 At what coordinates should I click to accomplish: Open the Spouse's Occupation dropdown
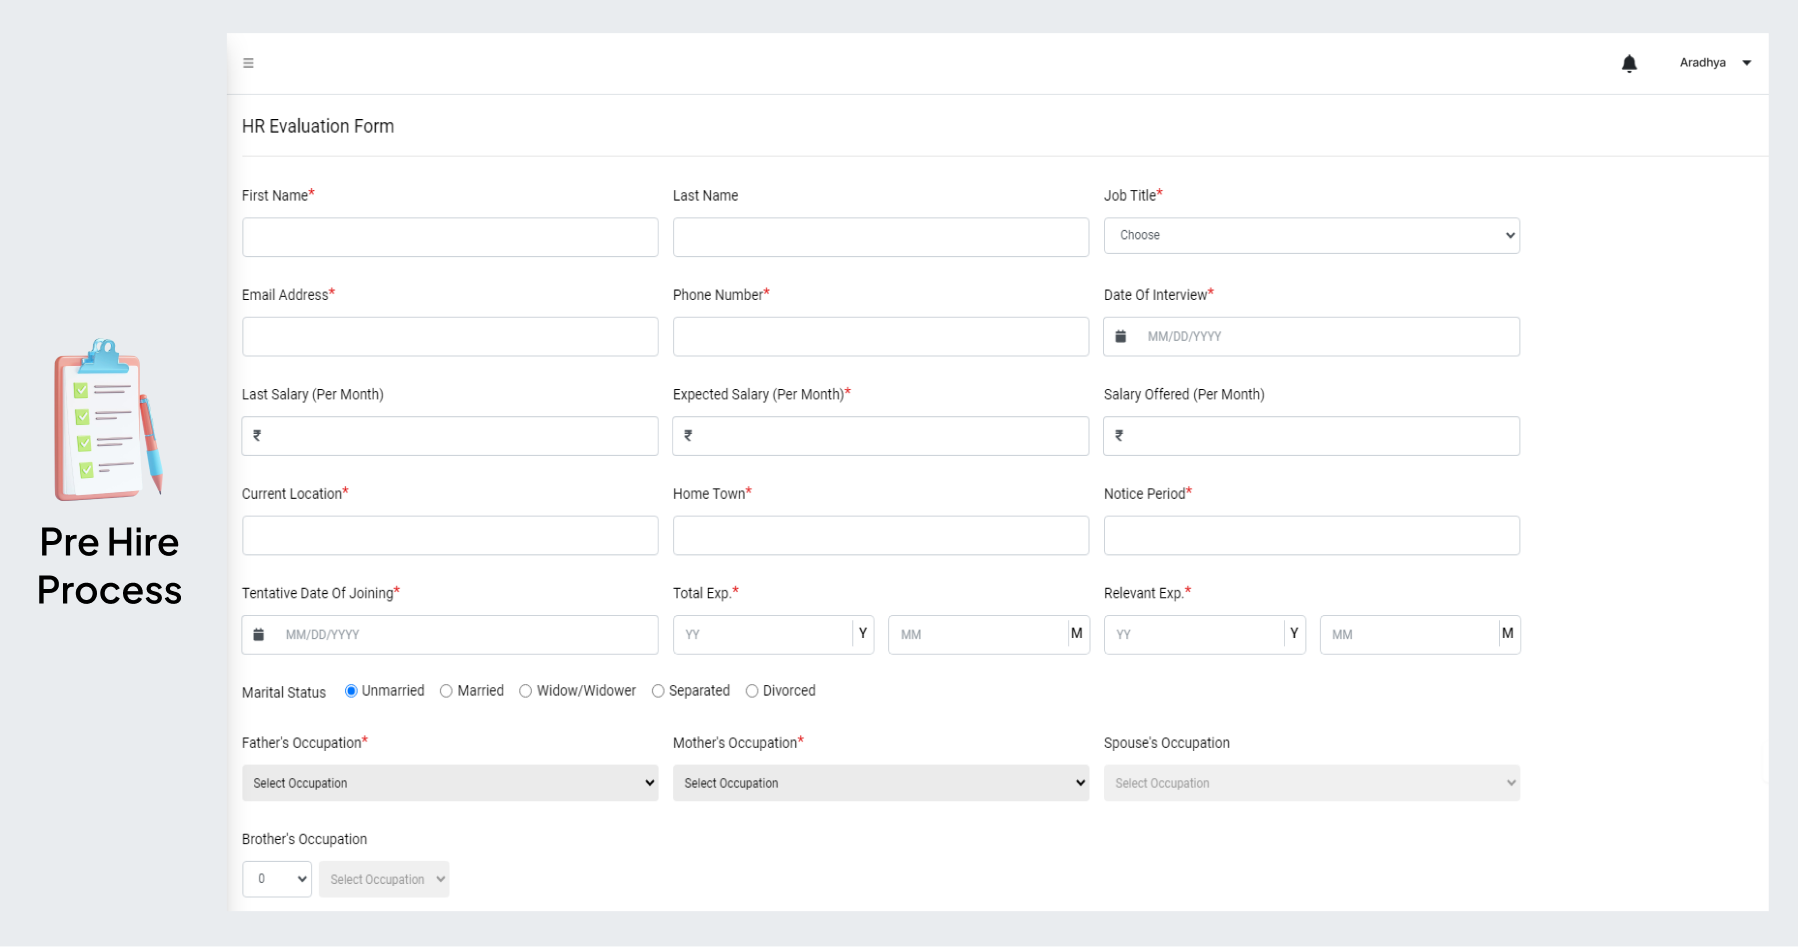[1312, 783]
